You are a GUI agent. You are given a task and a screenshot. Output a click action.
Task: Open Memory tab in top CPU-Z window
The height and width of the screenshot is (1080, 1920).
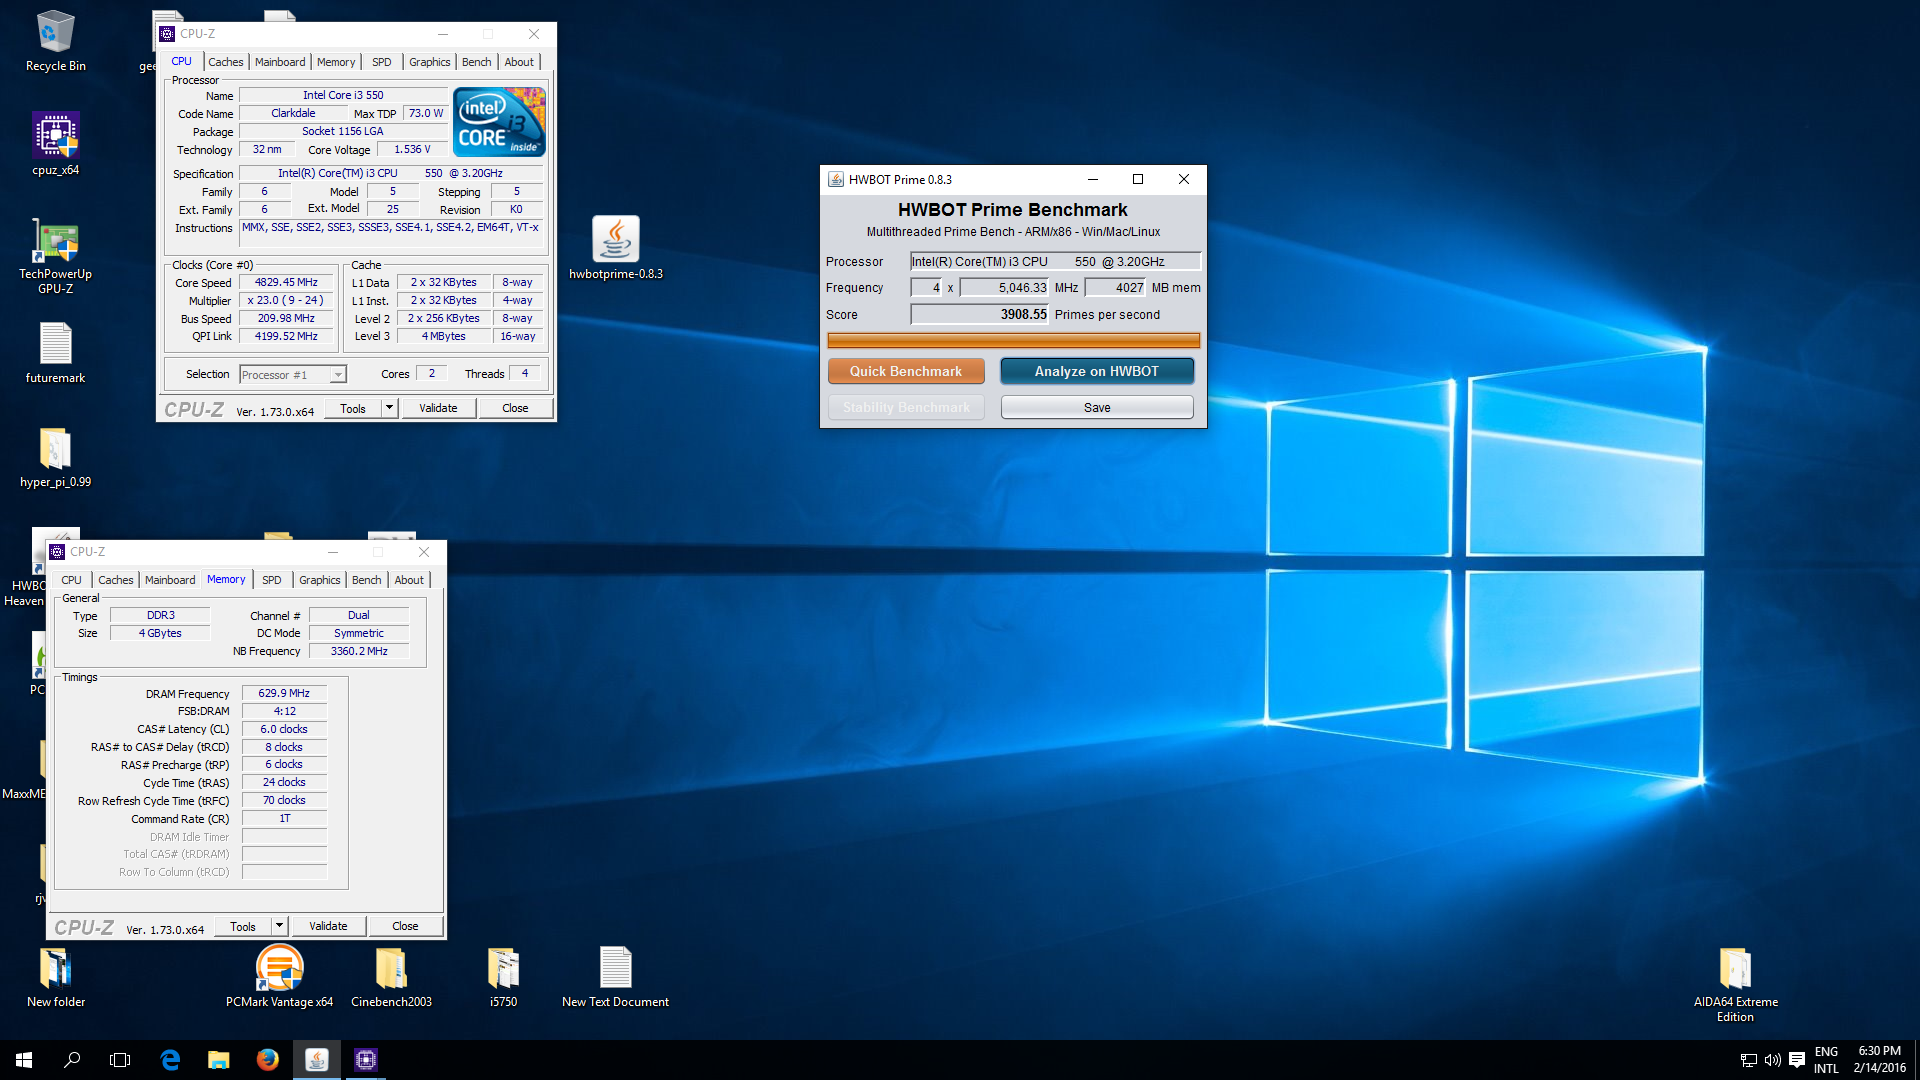(336, 62)
